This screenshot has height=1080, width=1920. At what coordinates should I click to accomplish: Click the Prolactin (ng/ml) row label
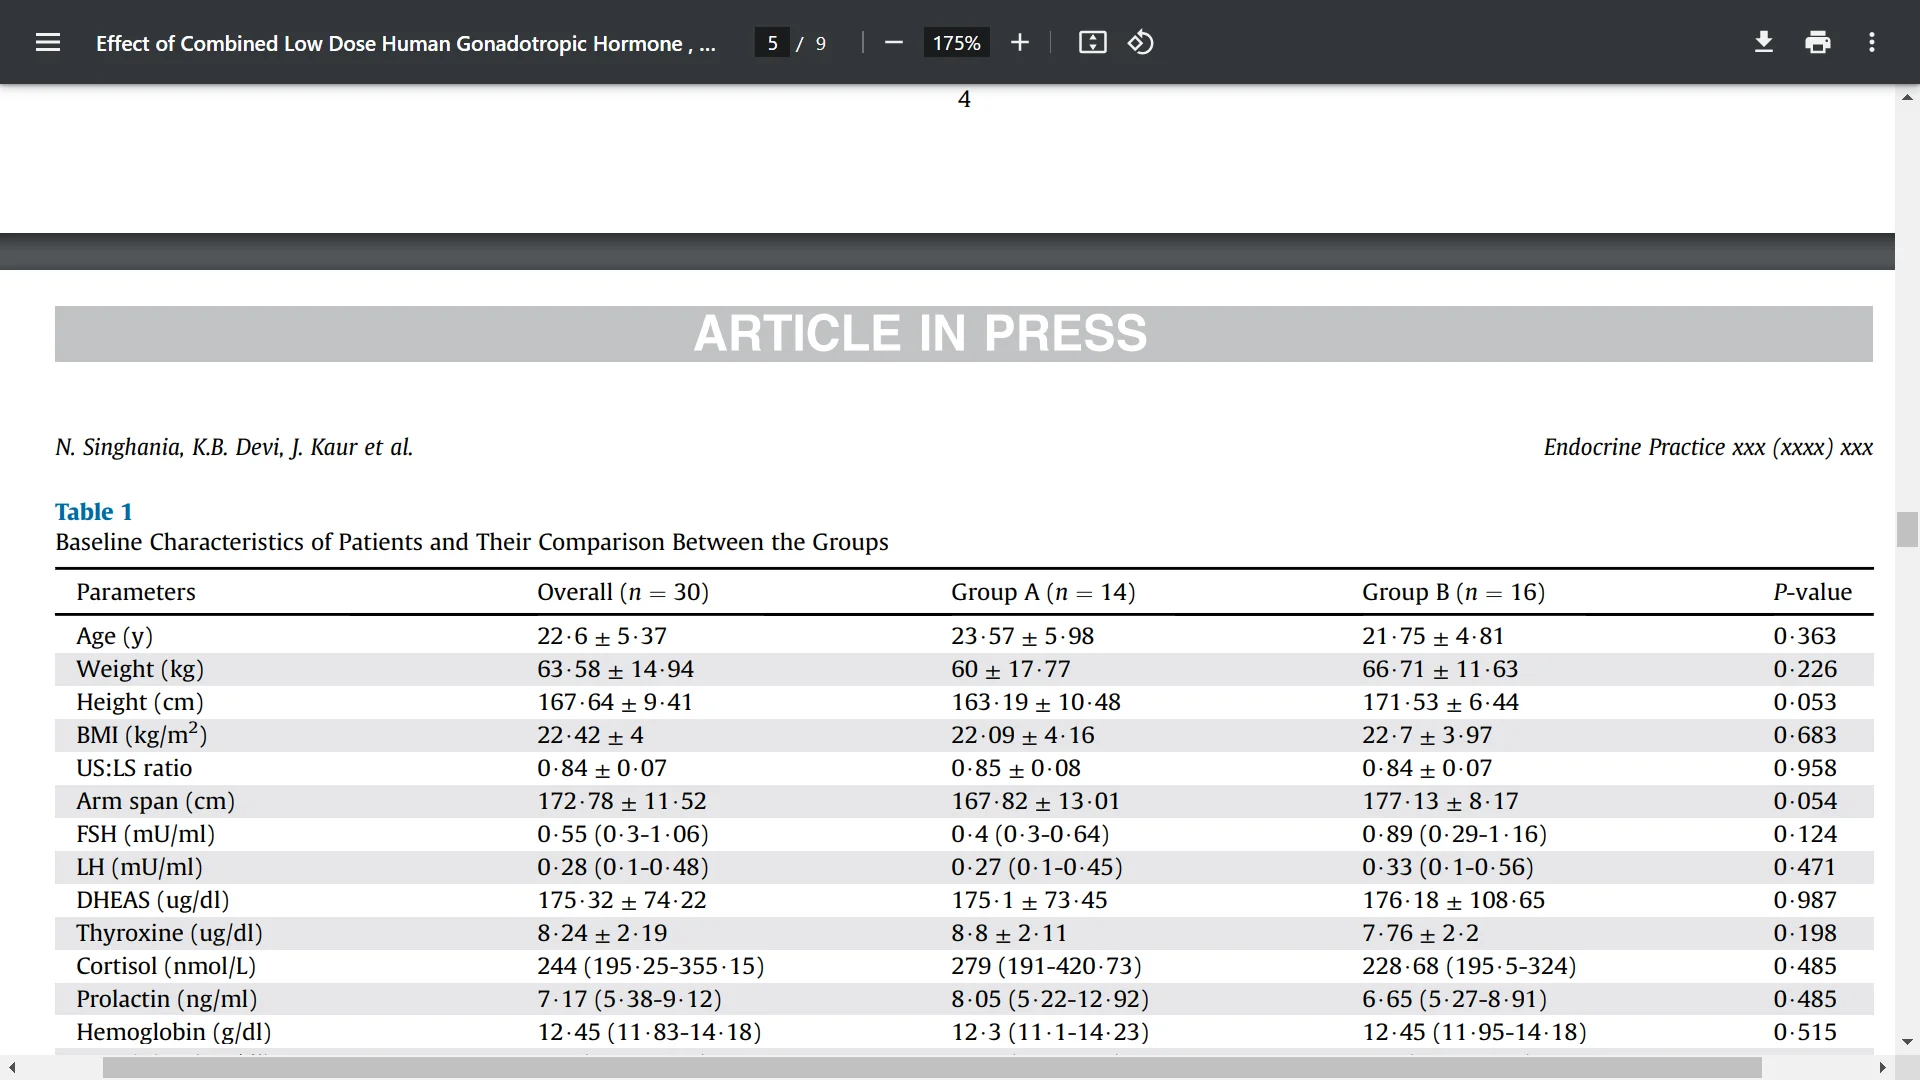(167, 999)
